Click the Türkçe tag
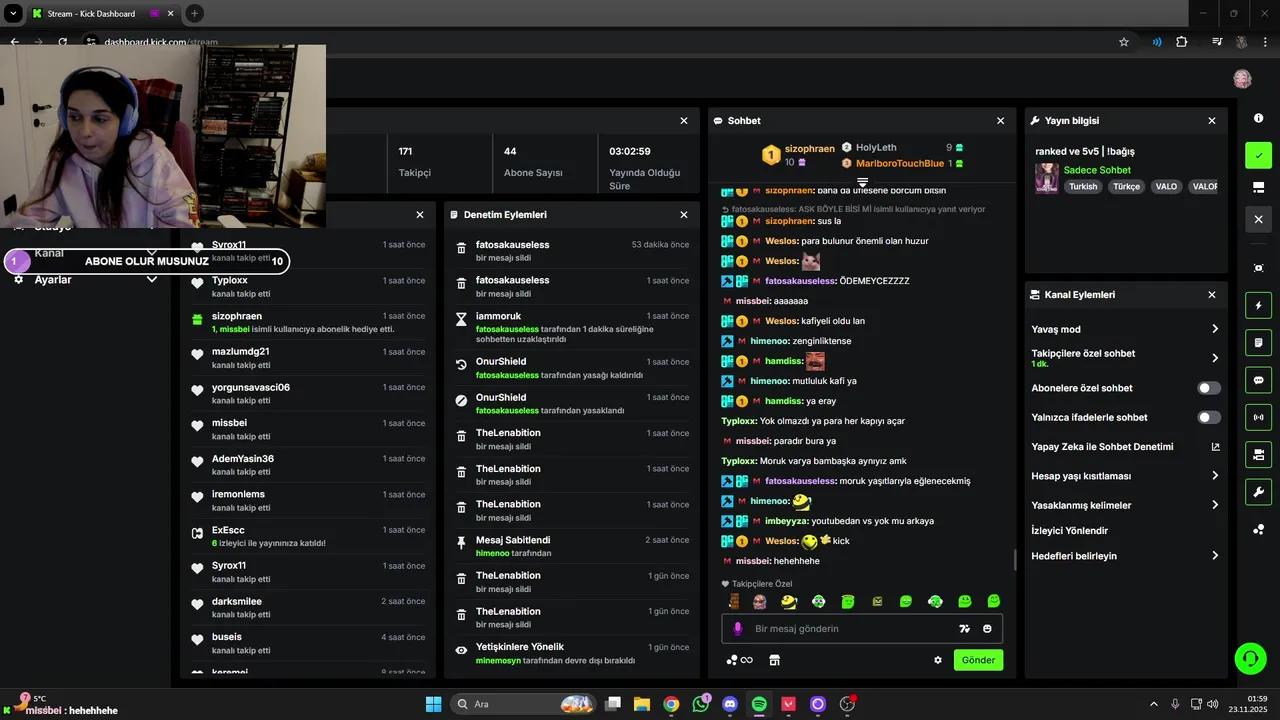1280x720 pixels. 1127,186
